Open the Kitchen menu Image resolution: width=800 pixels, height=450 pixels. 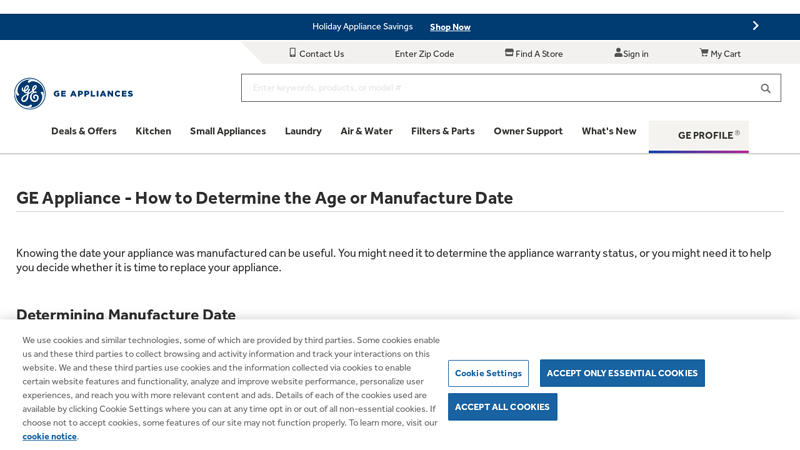click(153, 131)
